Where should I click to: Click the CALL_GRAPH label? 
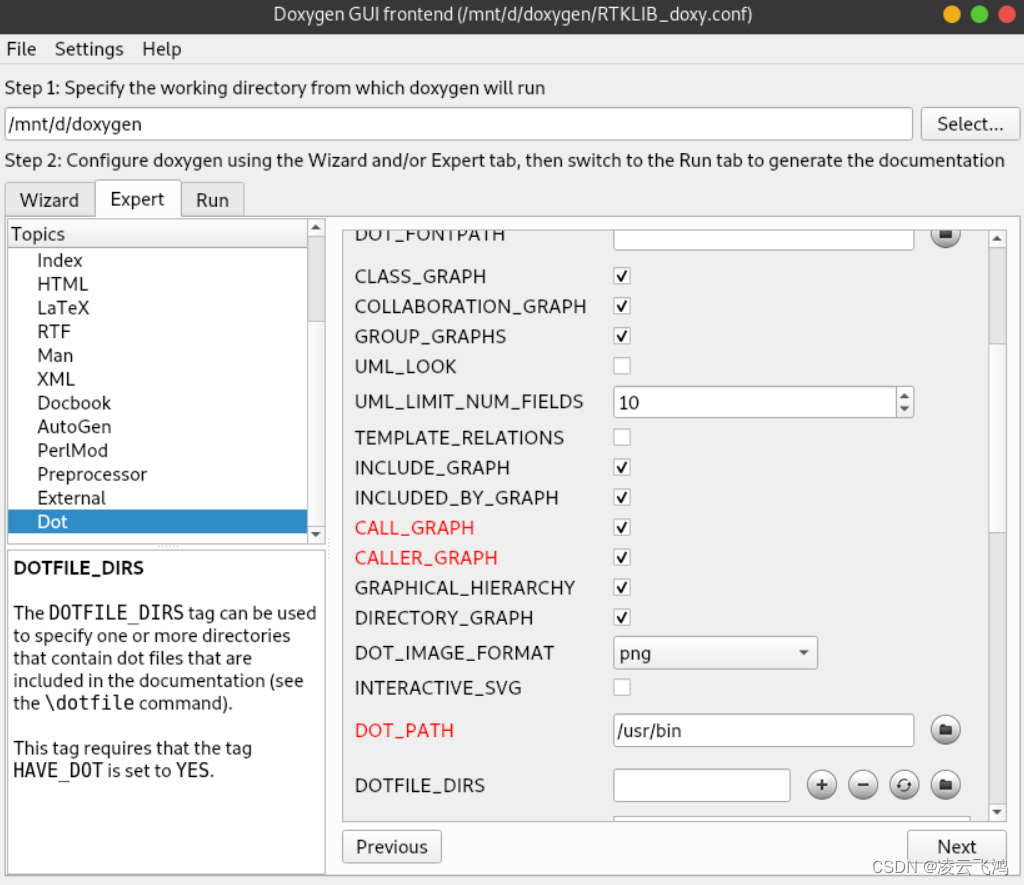414,528
